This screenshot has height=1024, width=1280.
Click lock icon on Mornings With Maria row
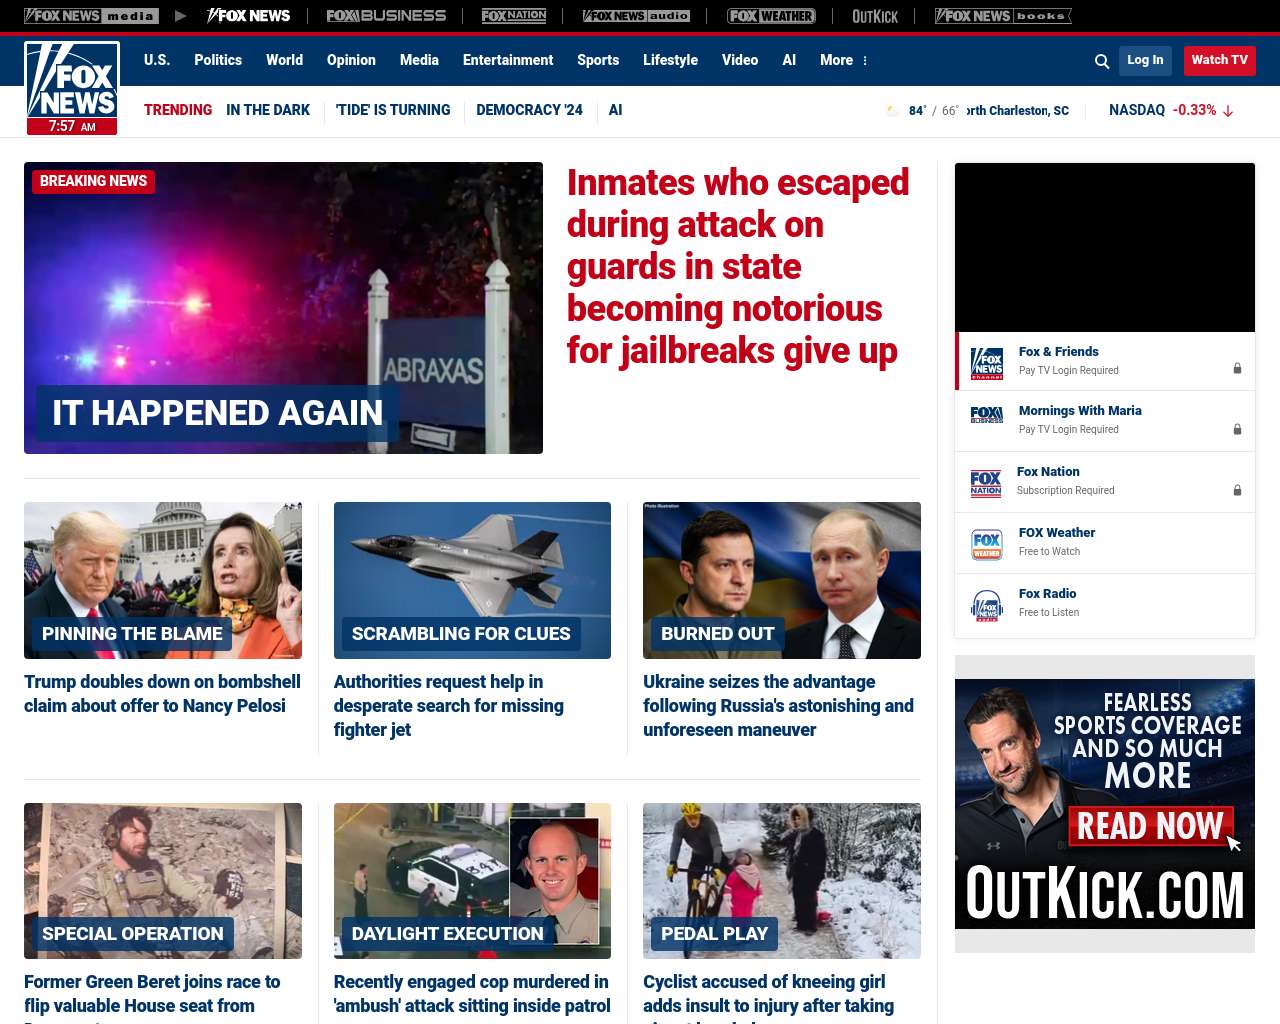coord(1237,429)
